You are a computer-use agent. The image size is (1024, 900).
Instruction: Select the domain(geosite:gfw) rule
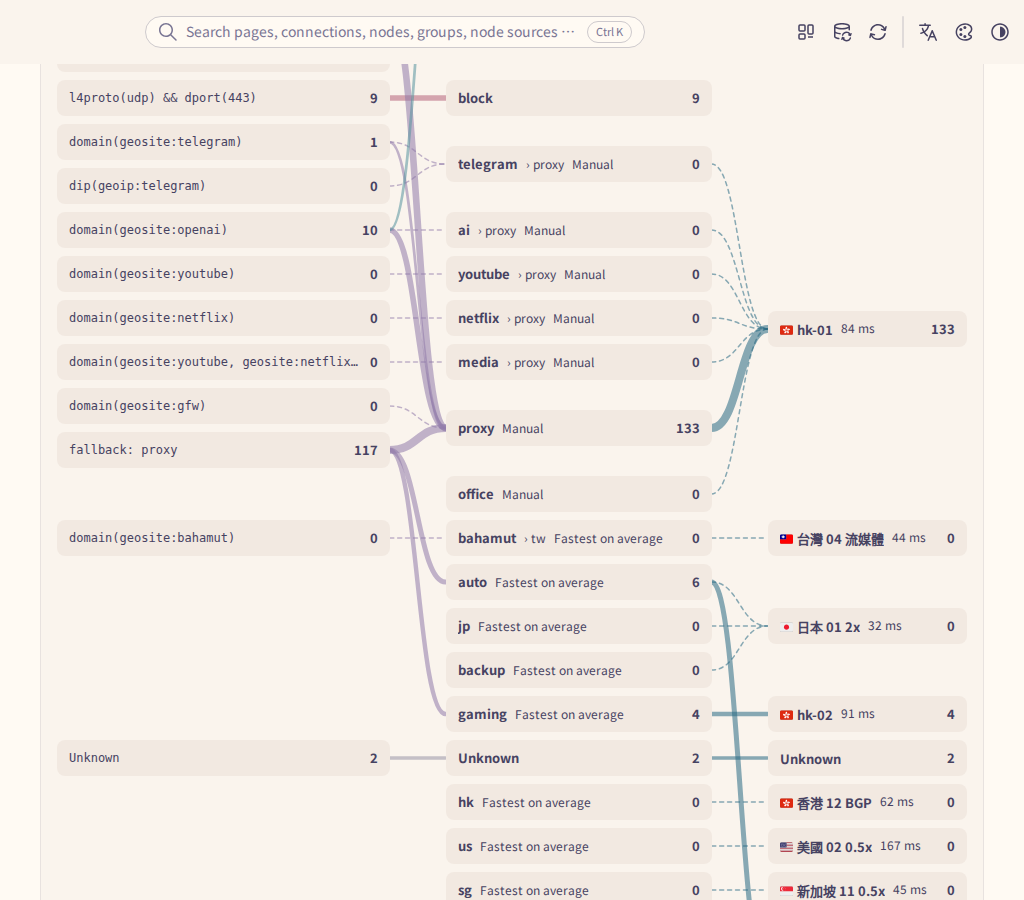pyautogui.click(x=223, y=406)
